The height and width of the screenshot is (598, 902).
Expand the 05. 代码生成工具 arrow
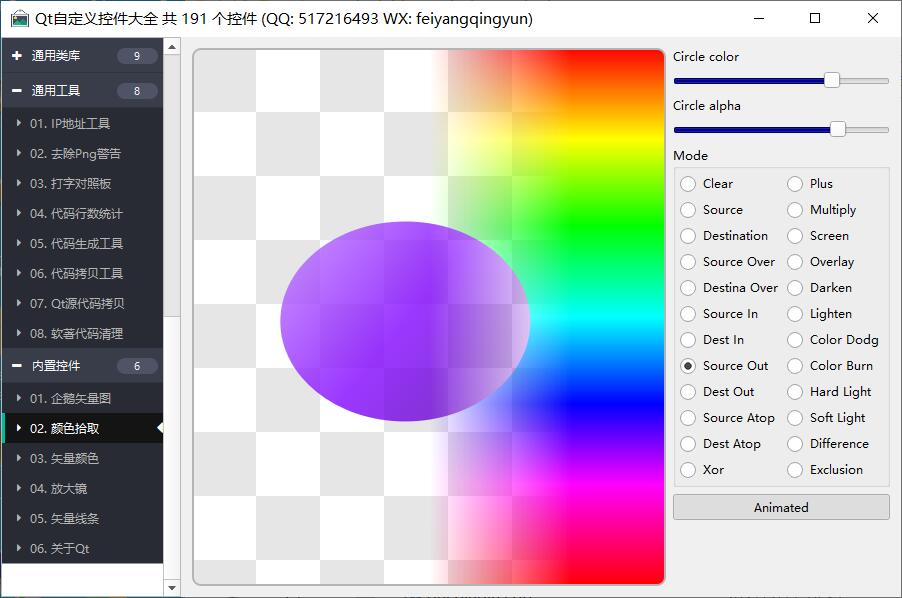click(x=19, y=244)
